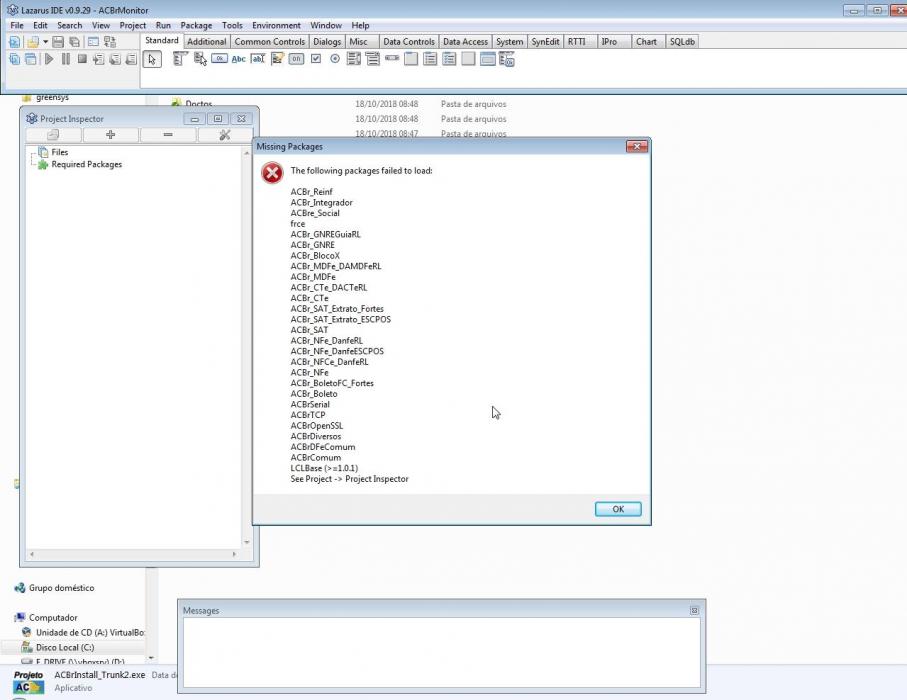Select Computador in Explorer sidebar
Image resolution: width=907 pixels, height=700 pixels.
point(53,618)
